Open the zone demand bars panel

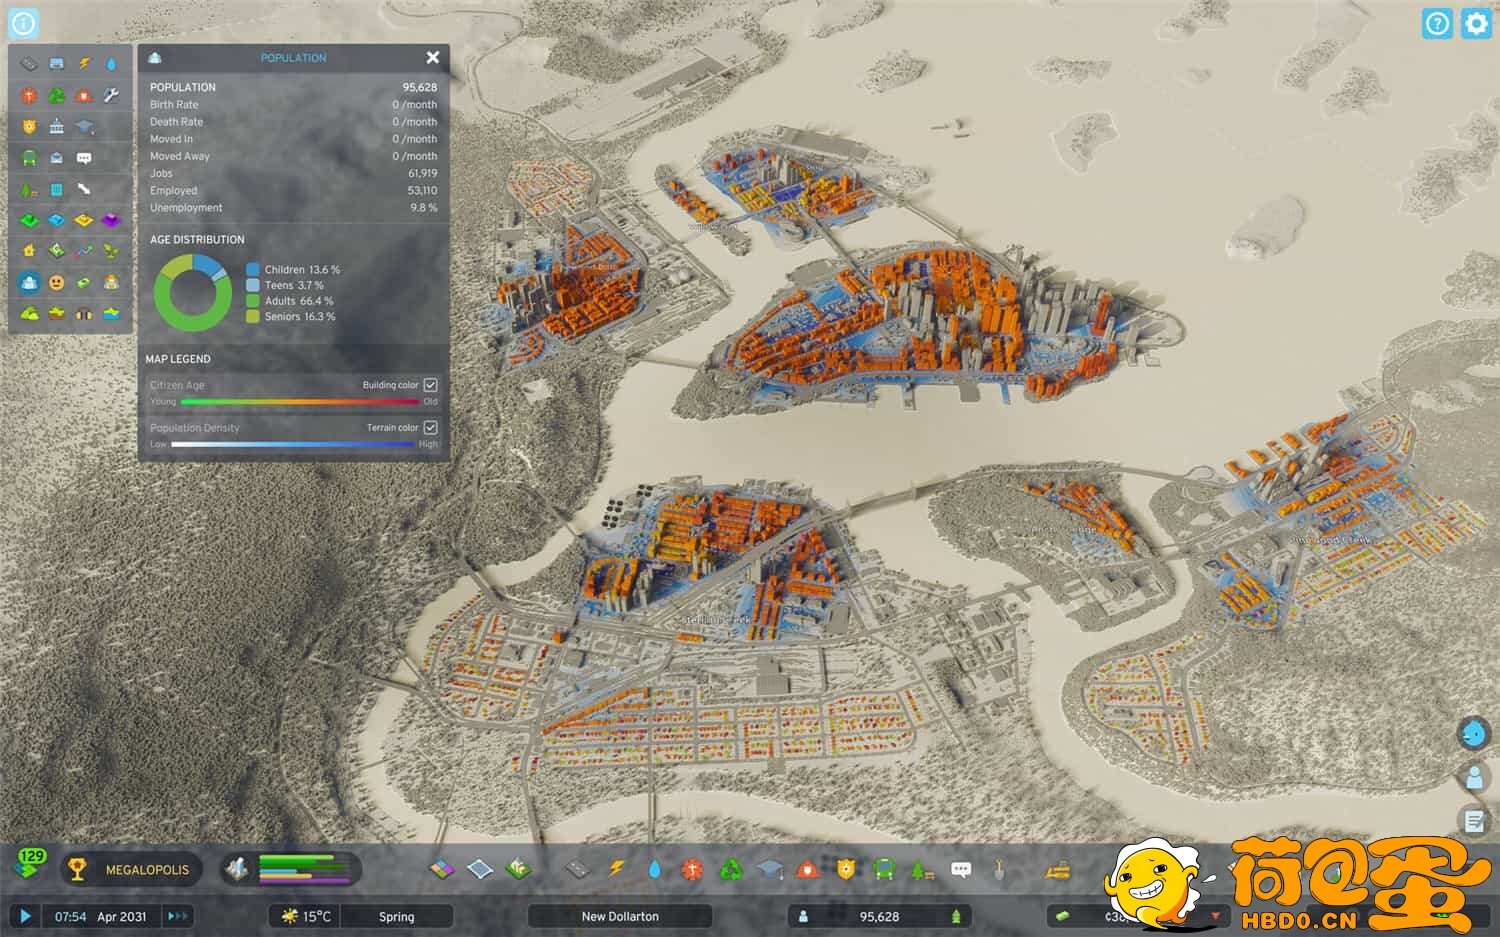tap(290, 869)
